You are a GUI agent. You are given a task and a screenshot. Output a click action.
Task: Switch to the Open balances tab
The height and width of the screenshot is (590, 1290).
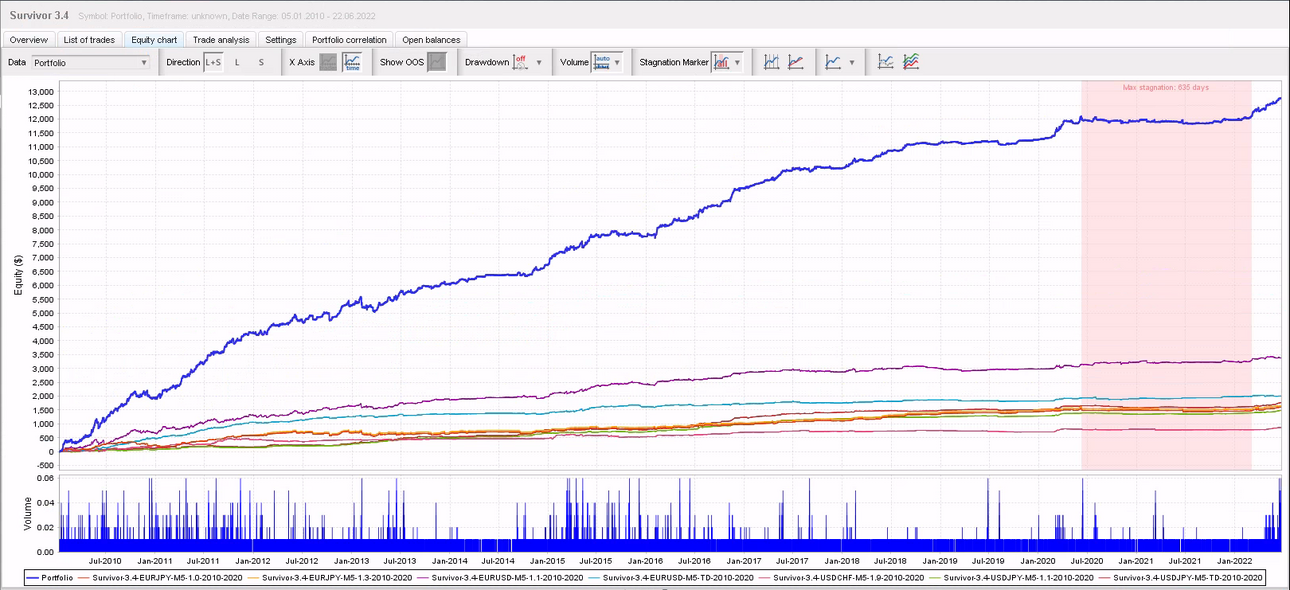(x=431, y=40)
